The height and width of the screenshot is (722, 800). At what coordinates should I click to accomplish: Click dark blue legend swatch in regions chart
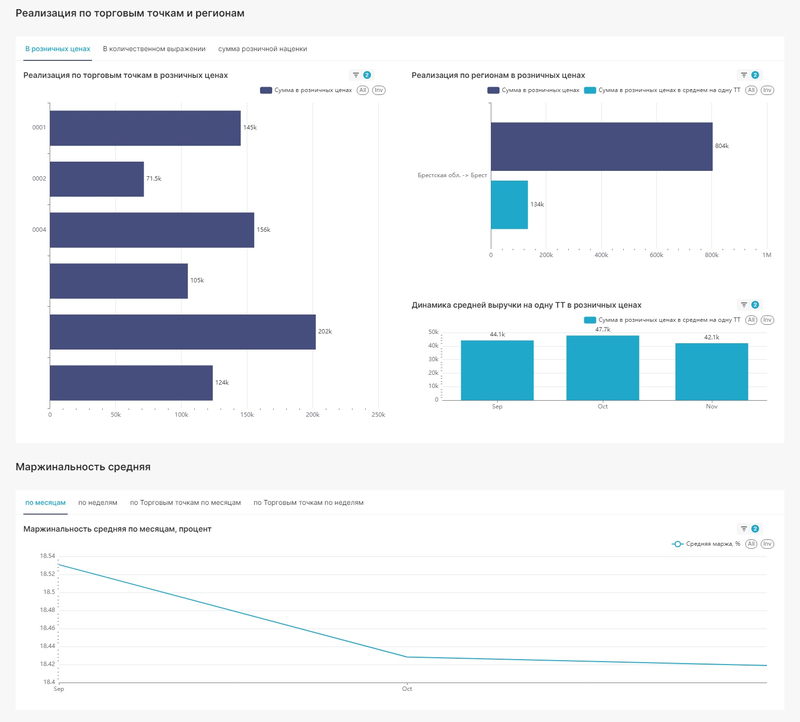pyautogui.click(x=494, y=90)
